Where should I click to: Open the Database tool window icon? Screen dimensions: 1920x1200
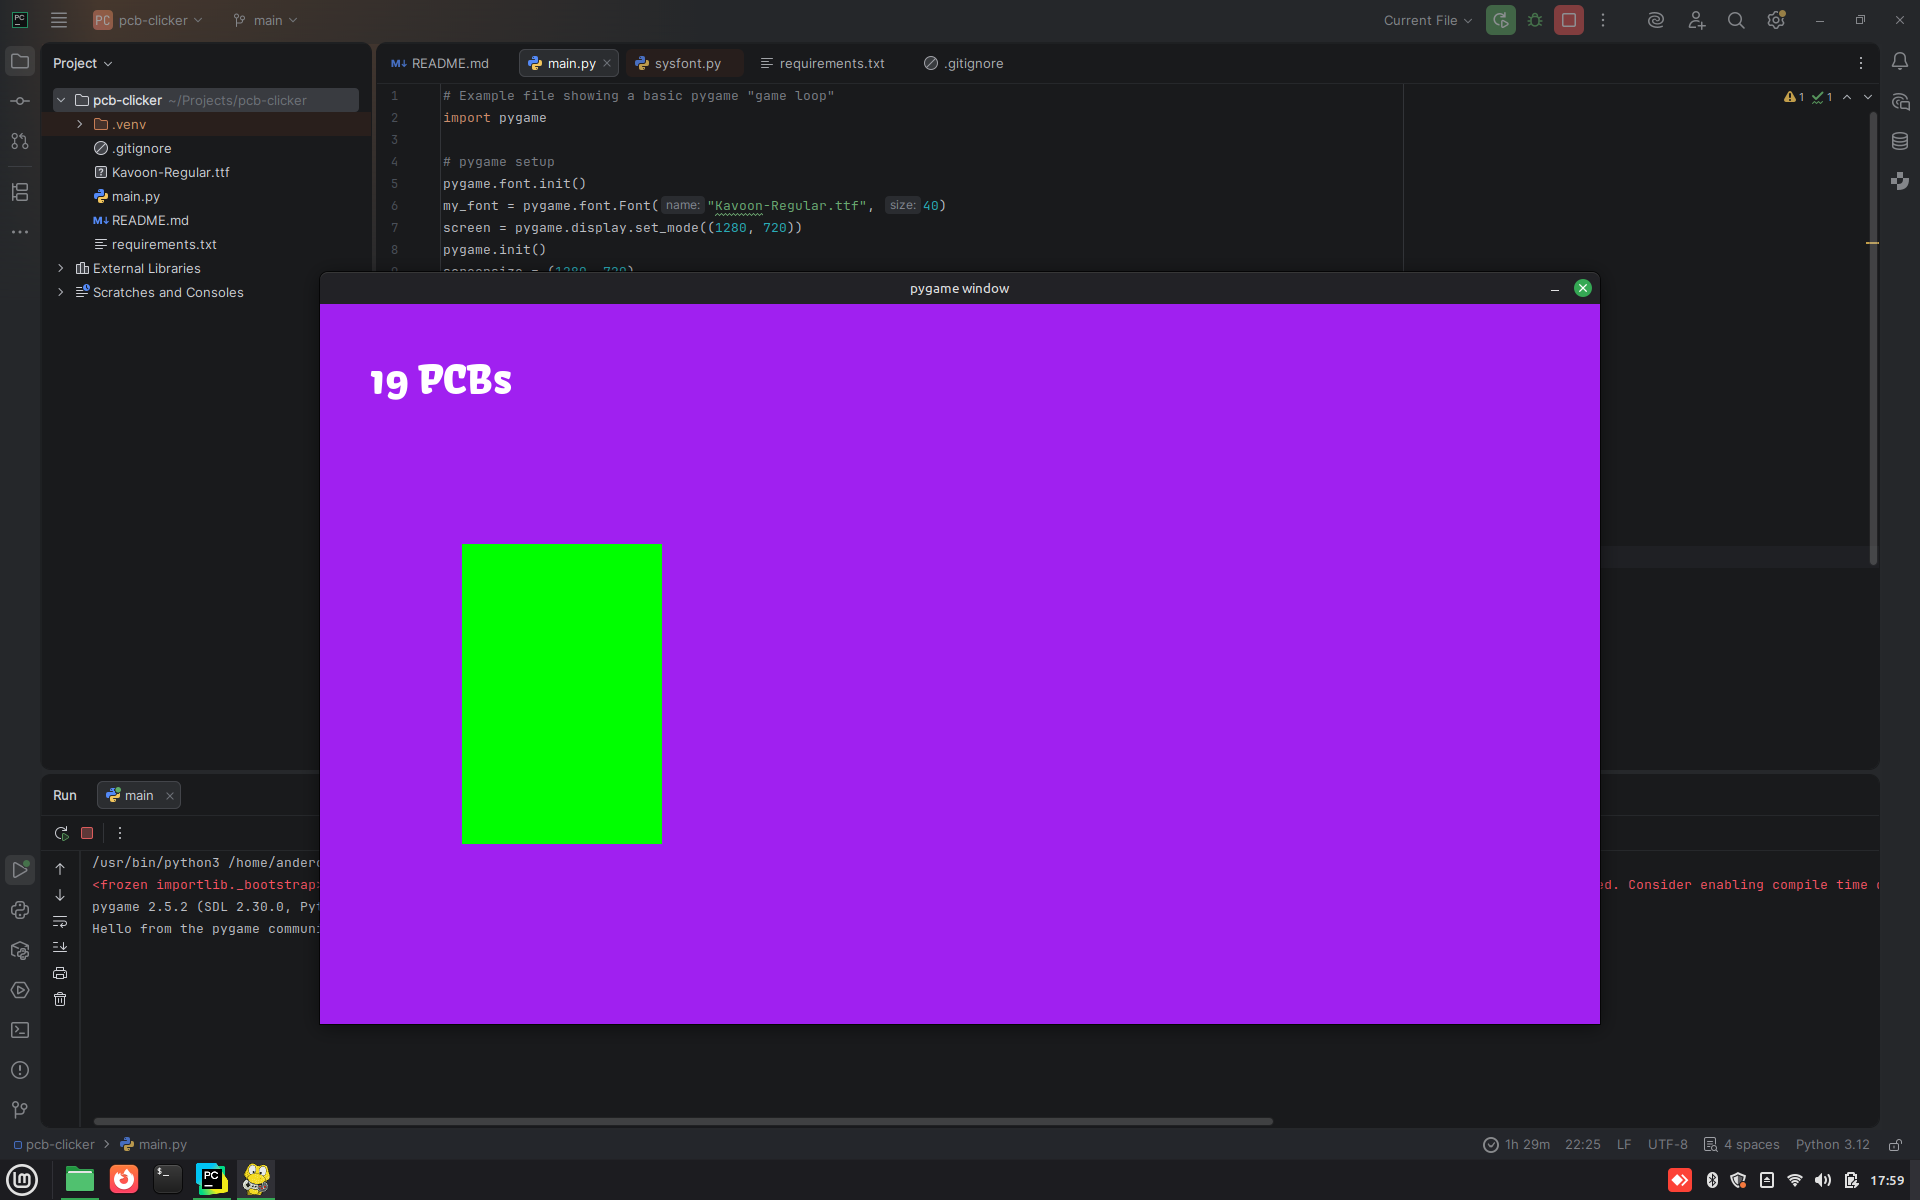[1900, 141]
